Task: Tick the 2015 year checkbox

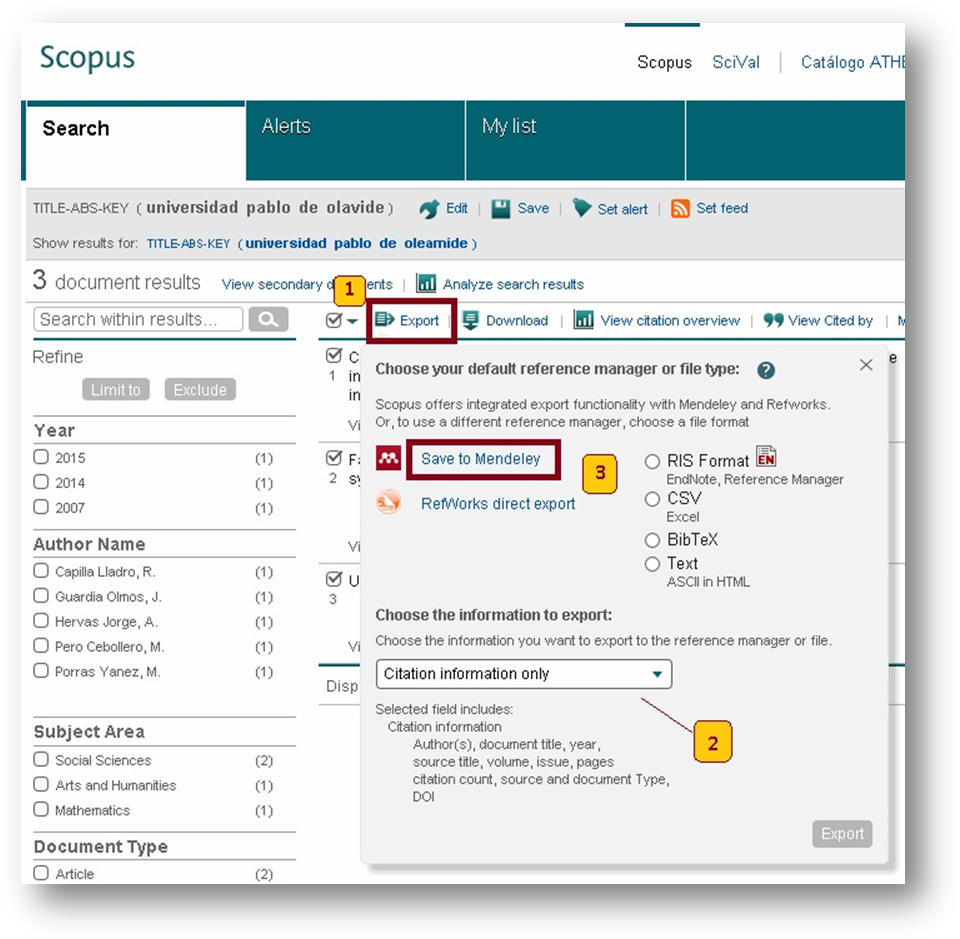Action: [41, 457]
